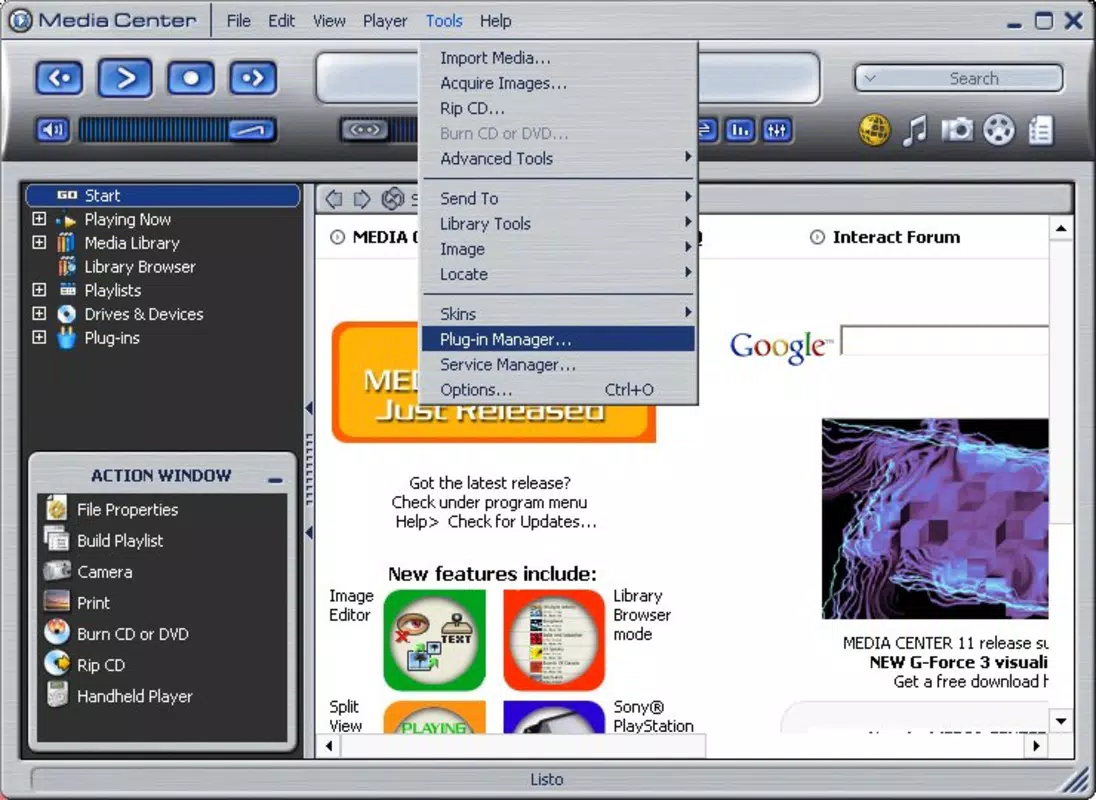Select Rip CD menu item

click(559, 108)
